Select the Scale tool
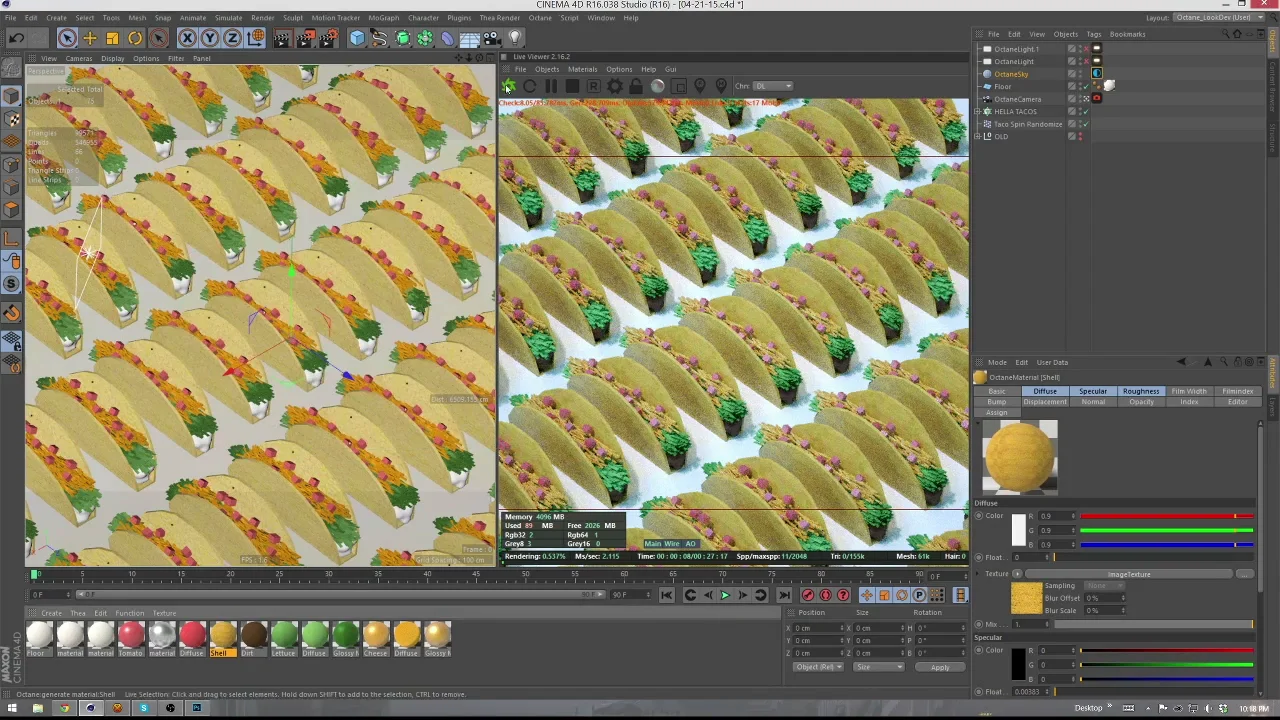The image size is (1280, 720). click(112, 38)
